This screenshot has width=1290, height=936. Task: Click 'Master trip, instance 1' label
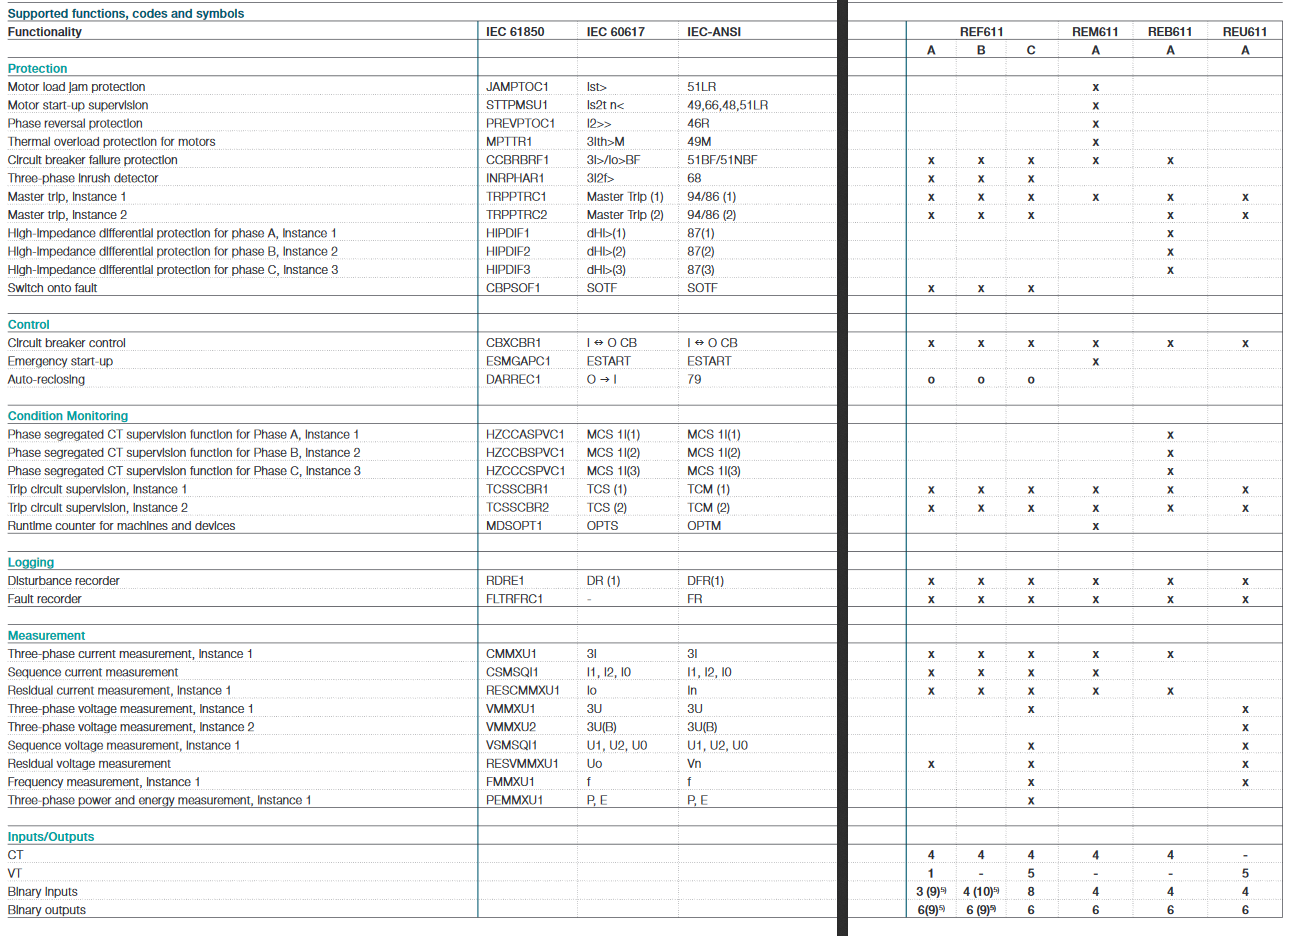(x=67, y=197)
